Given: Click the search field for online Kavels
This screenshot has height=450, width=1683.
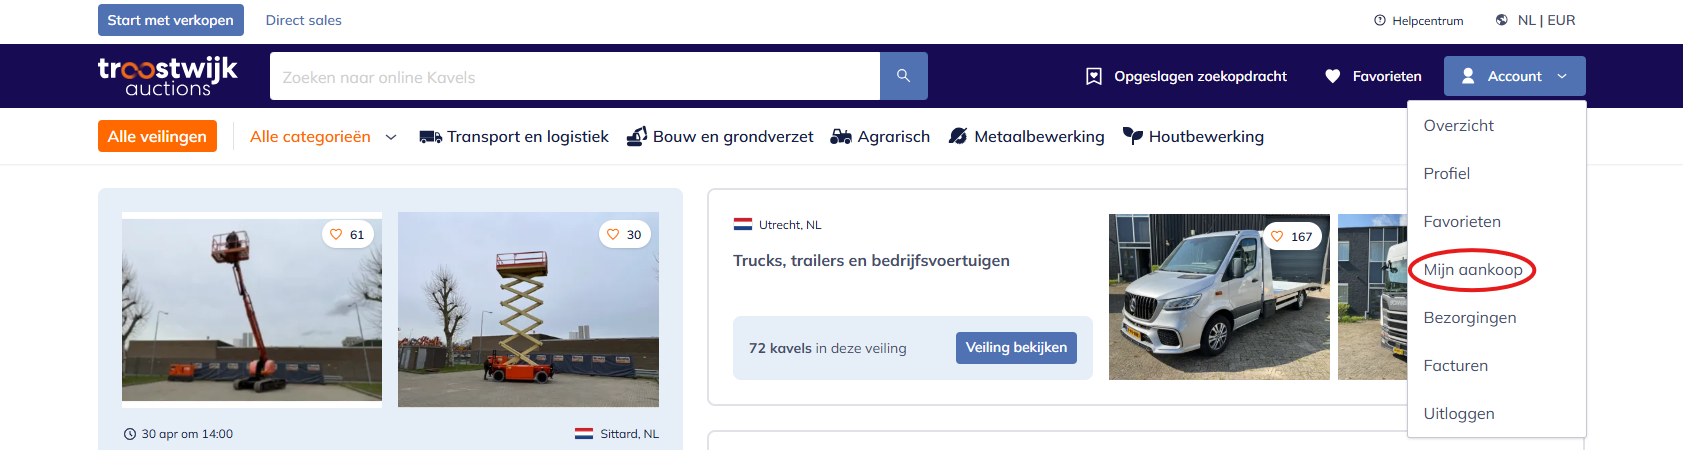Looking at the screenshot, I should (x=574, y=77).
